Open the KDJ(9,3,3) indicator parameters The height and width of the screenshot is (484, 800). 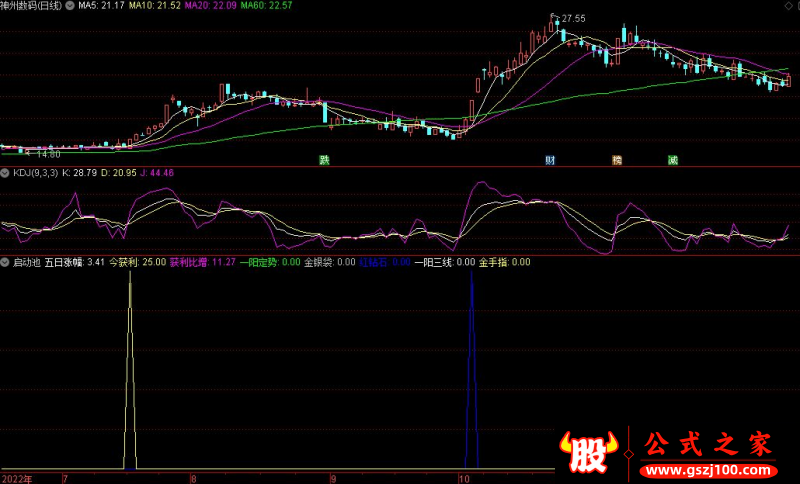35,173
